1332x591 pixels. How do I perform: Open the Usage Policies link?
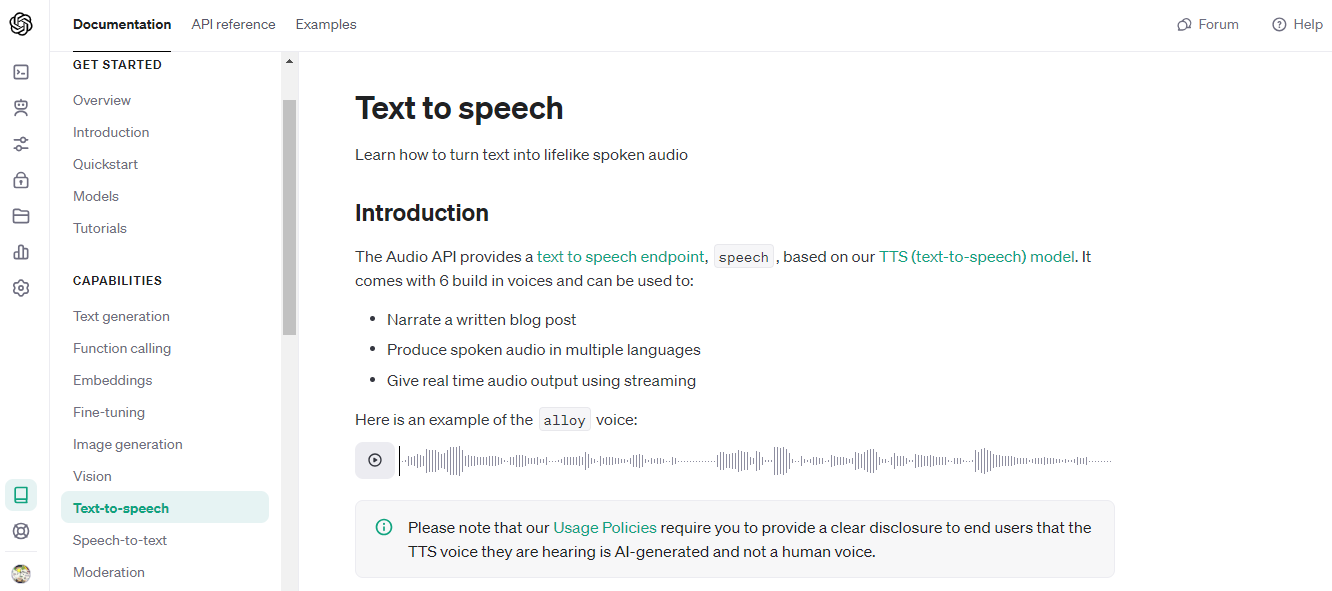(605, 527)
